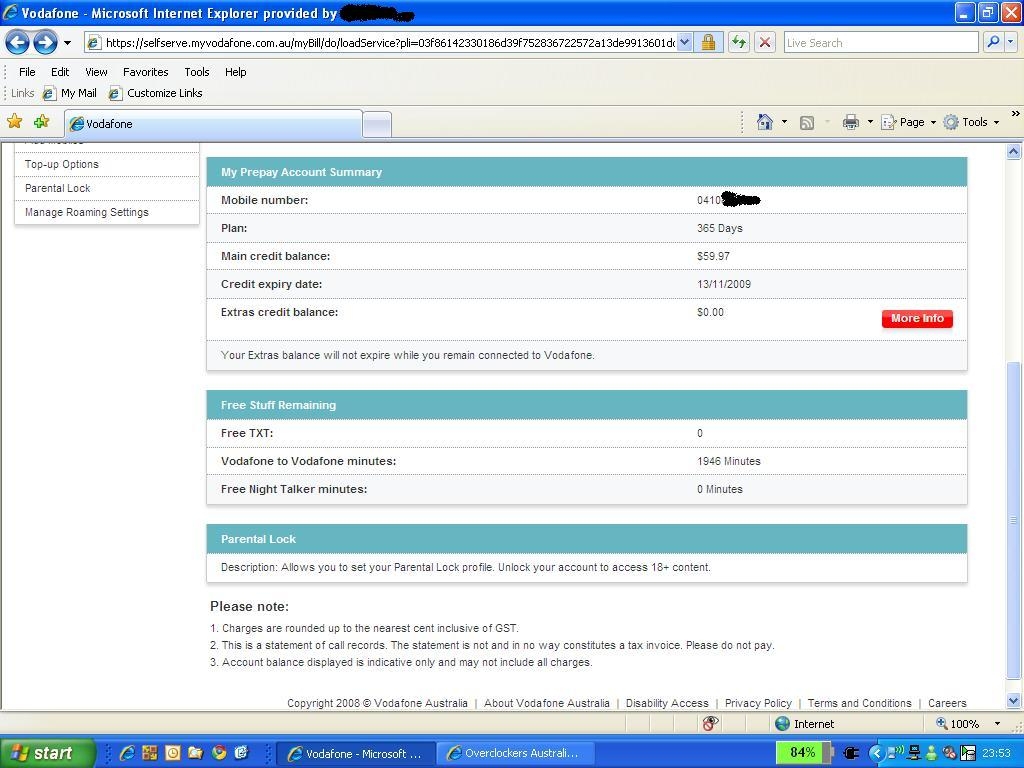Click the Live Search input box
The image size is (1024, 768).
[881, 43]
